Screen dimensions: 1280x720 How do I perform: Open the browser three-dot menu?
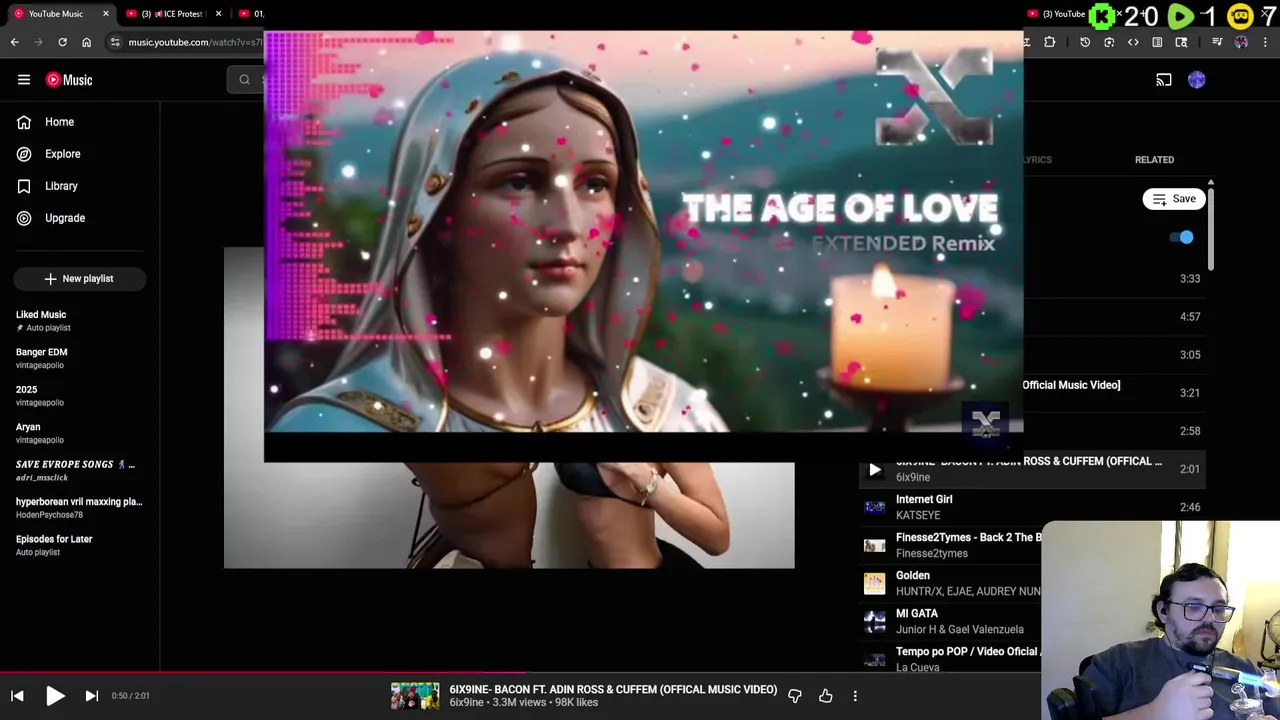click(x=1265, y=42)
